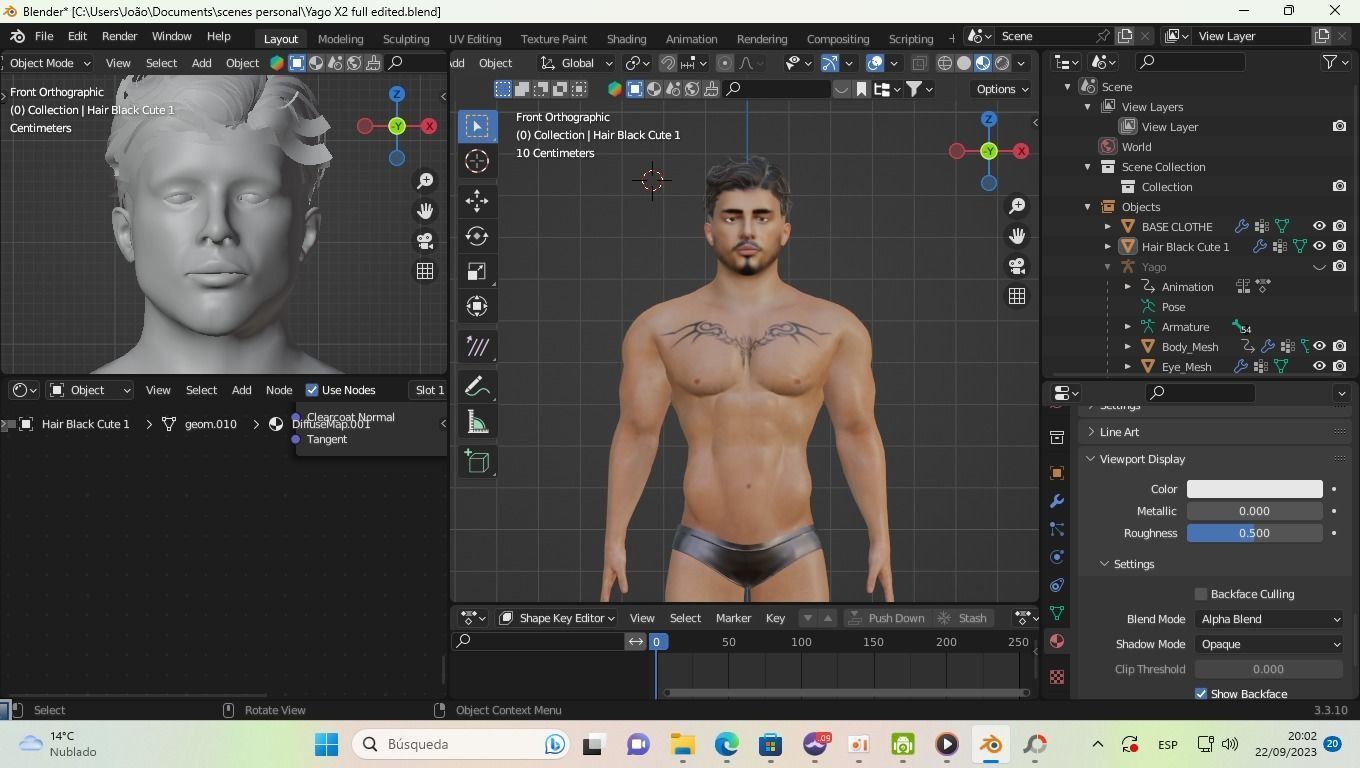Adjust Metallic slider value
Image resolution: width=1360 pixels, height=768 pixels.
(x=1255, y=511)
